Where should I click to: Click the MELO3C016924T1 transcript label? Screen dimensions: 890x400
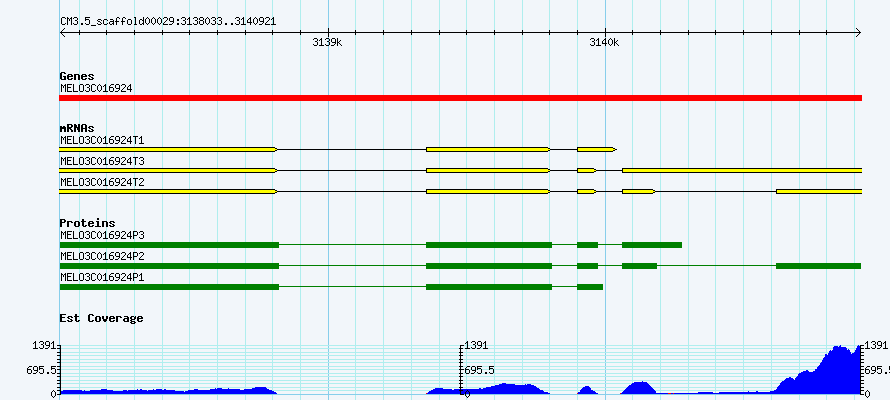(x=102, y=140)
